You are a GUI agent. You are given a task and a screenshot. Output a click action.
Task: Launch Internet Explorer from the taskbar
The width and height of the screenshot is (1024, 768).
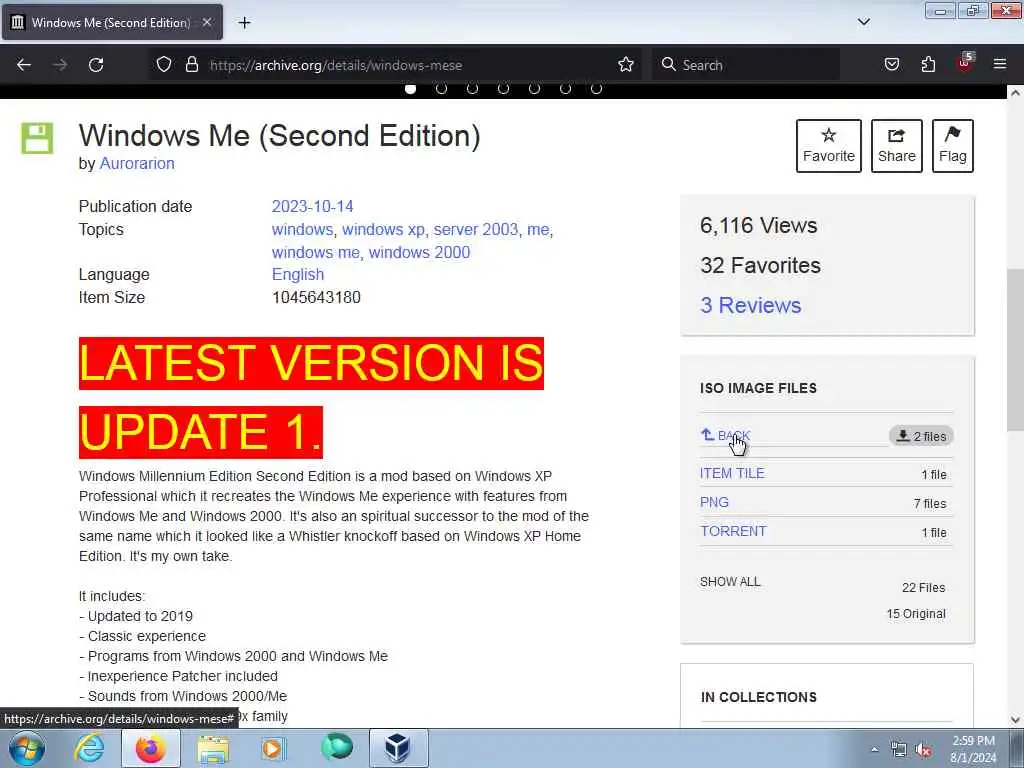pos(89,748)
